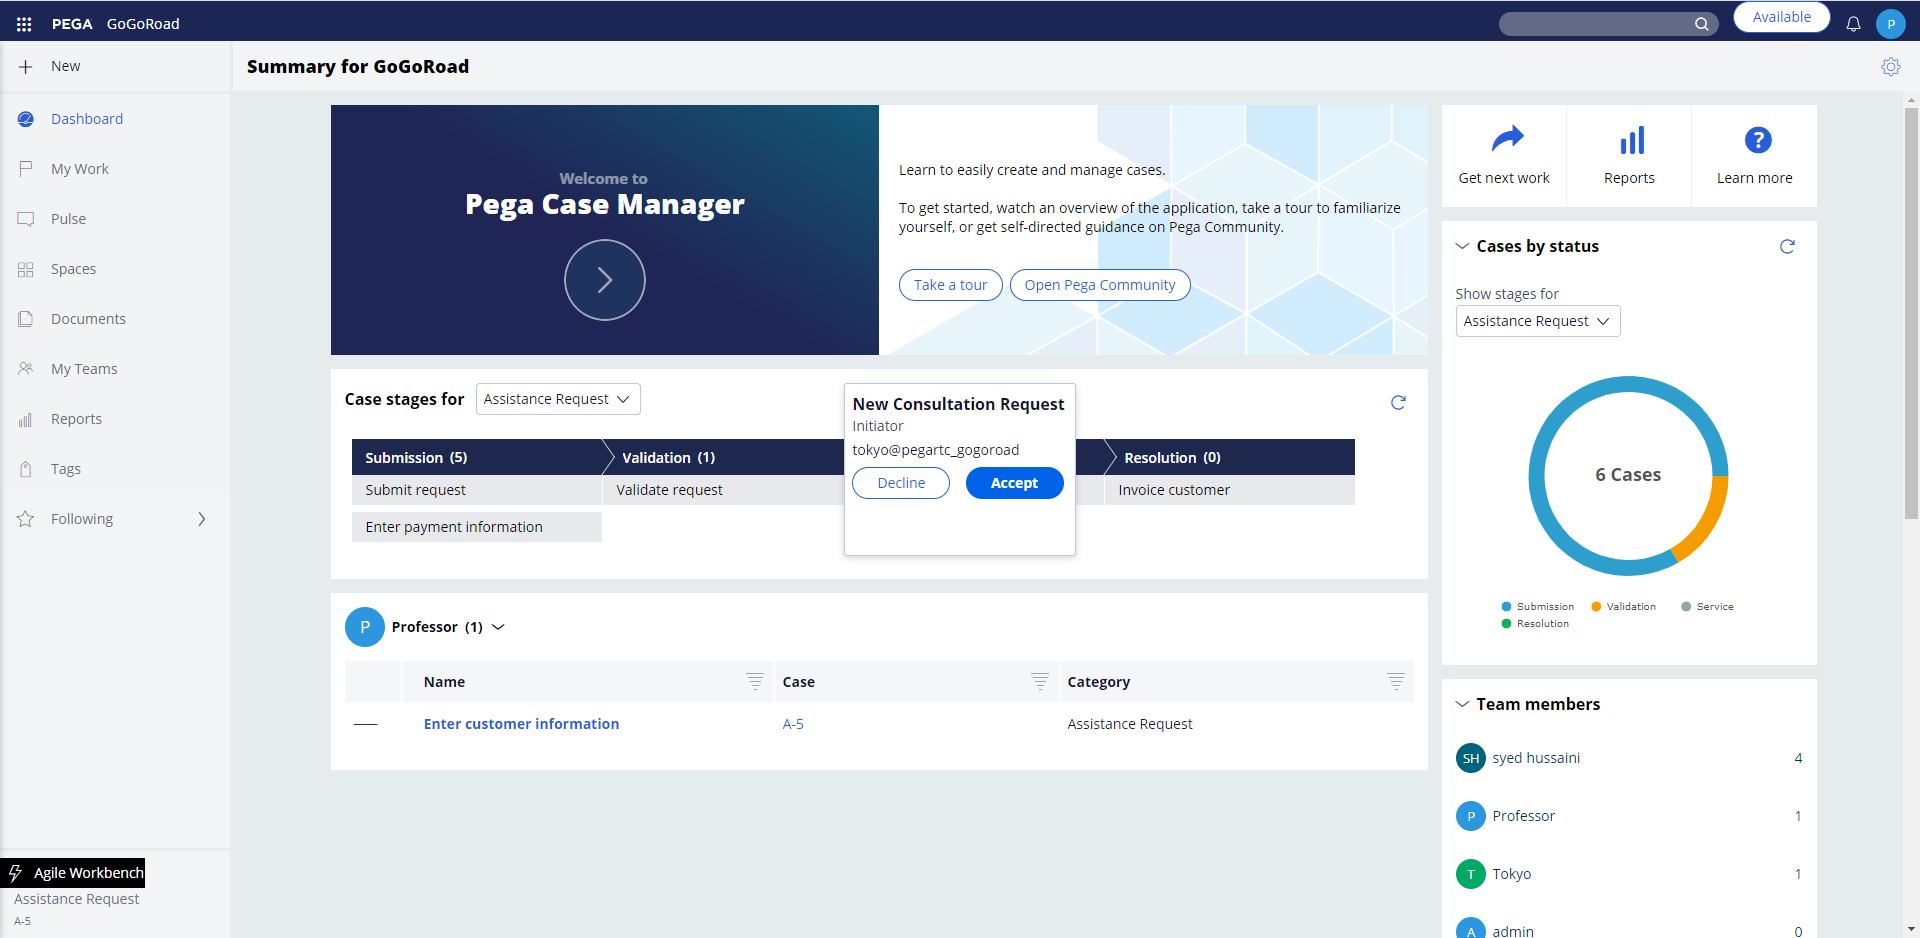Open the Show stages for dropdown

[1538, 321]
